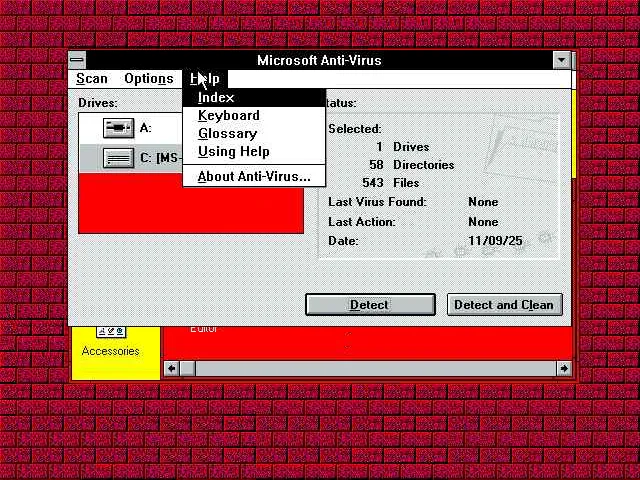Open the Scan menu
Screen dimensions: 640x480
pos(92,78)
